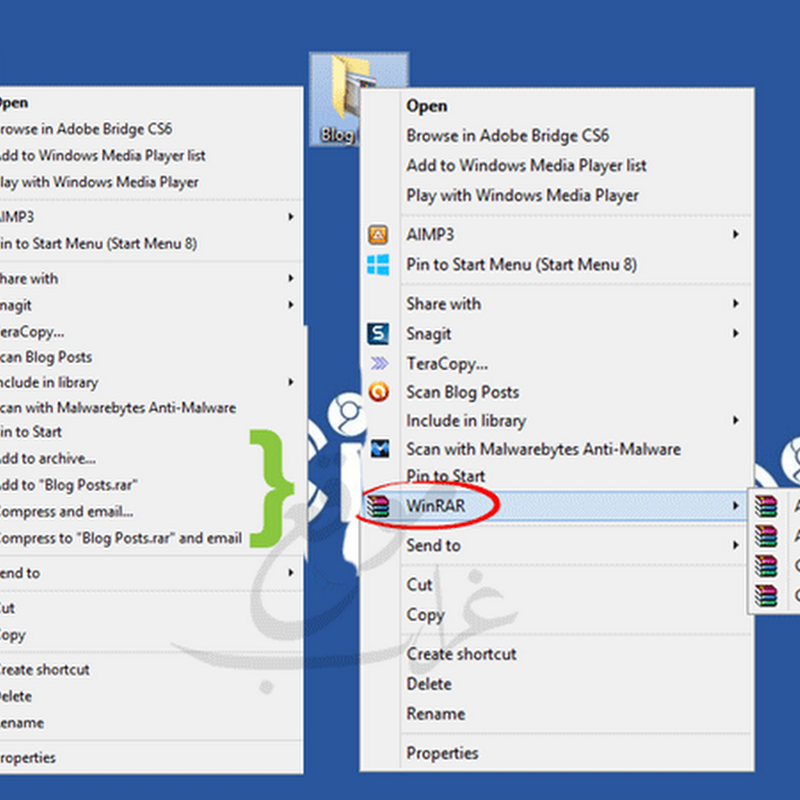The image size is (800, 800).
Task: Select Compress to "Blog Posts.rar" and email
Action: point(120,538)
